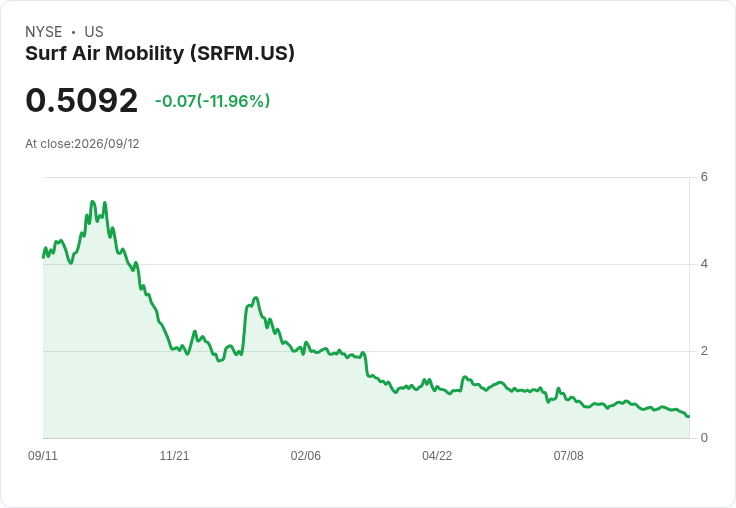The width and height of the screenshot is (736, 508).
Task: Click the 6 y-axis price label
Action: click(704, 177)
